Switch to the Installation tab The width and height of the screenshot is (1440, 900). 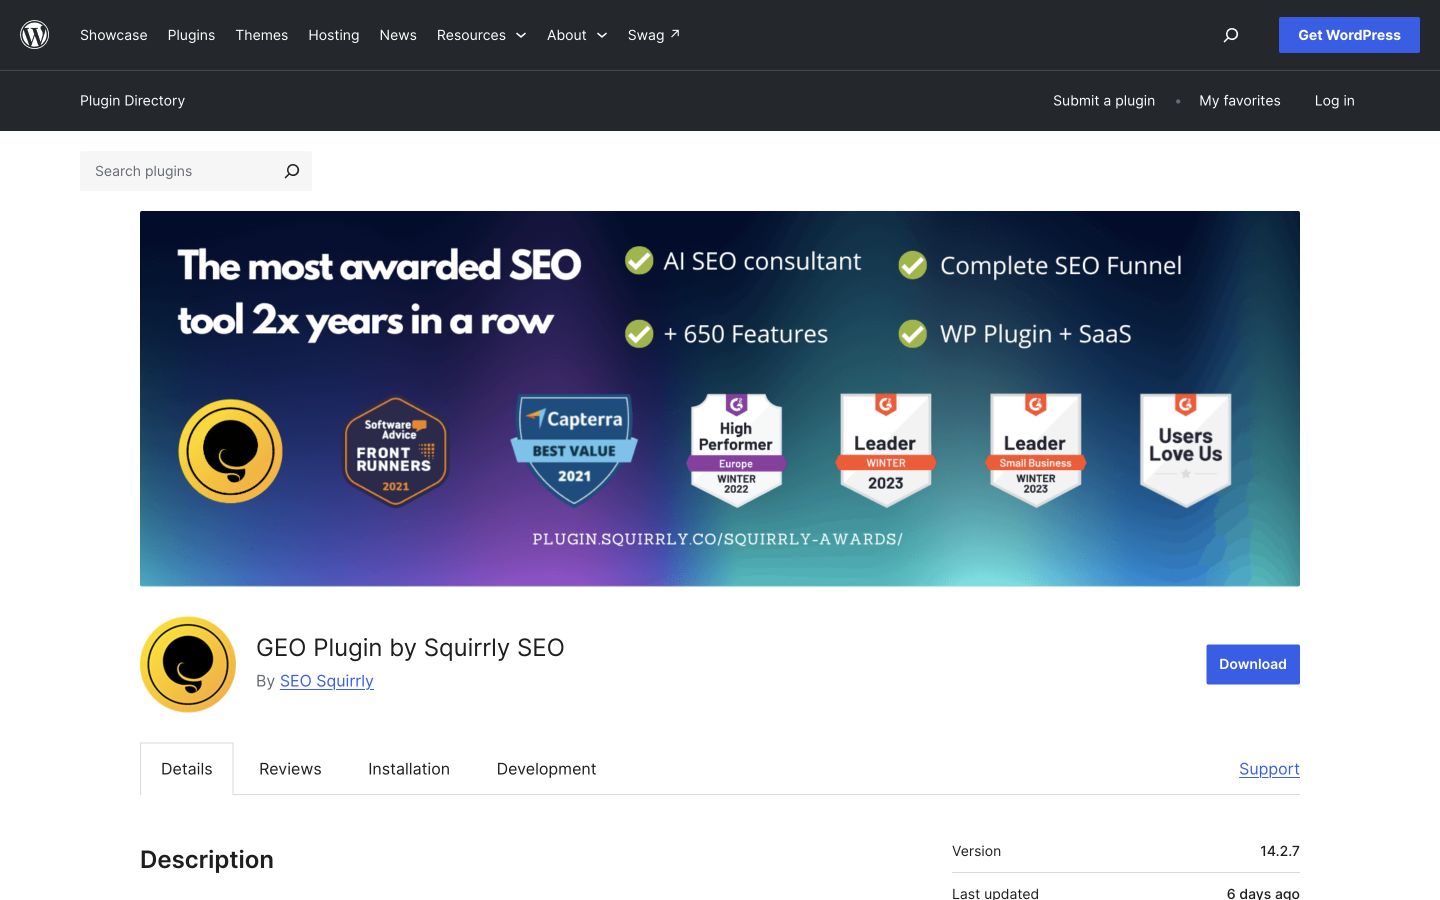pyautogui.click(x=409, y=769)
